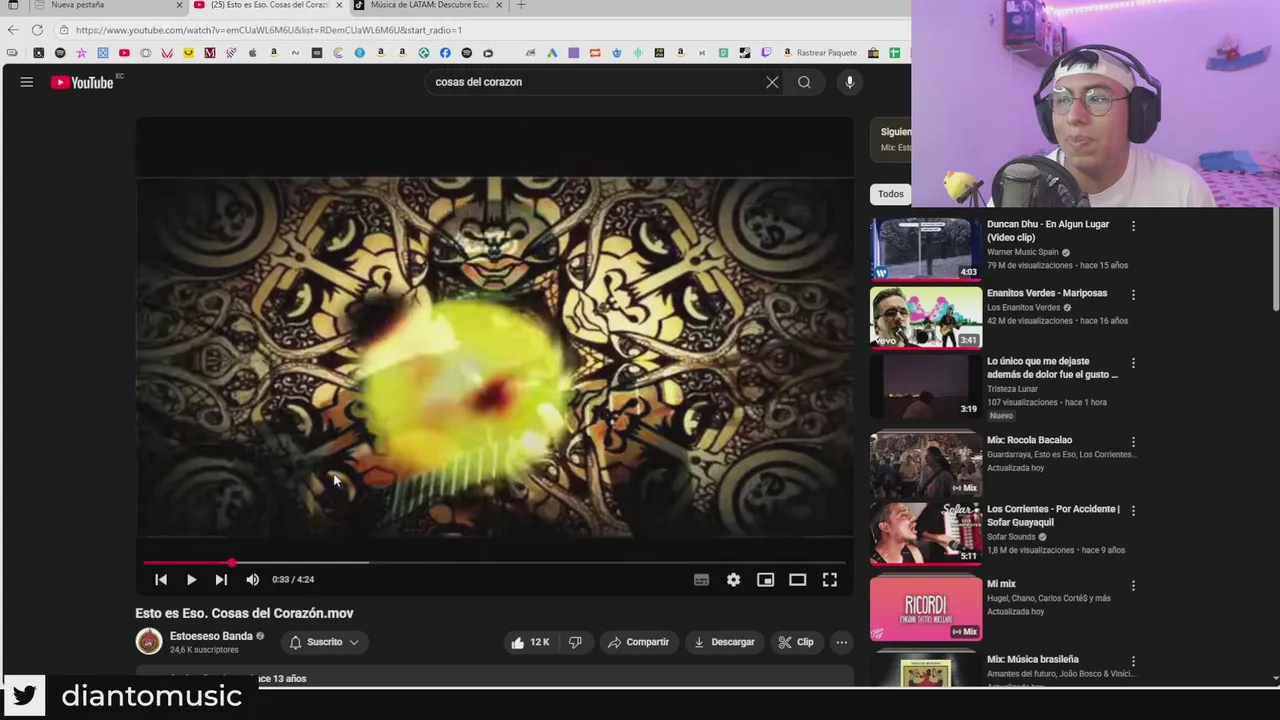Open the red YouTube bookmark icon
The image size is (1280, 720).
coord(124,53)
